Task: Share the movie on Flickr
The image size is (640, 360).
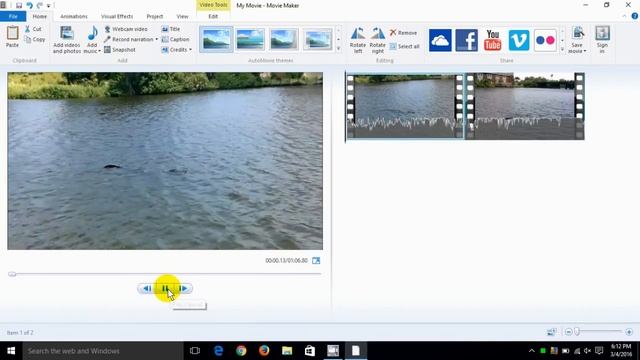Action: pos(545,40)
